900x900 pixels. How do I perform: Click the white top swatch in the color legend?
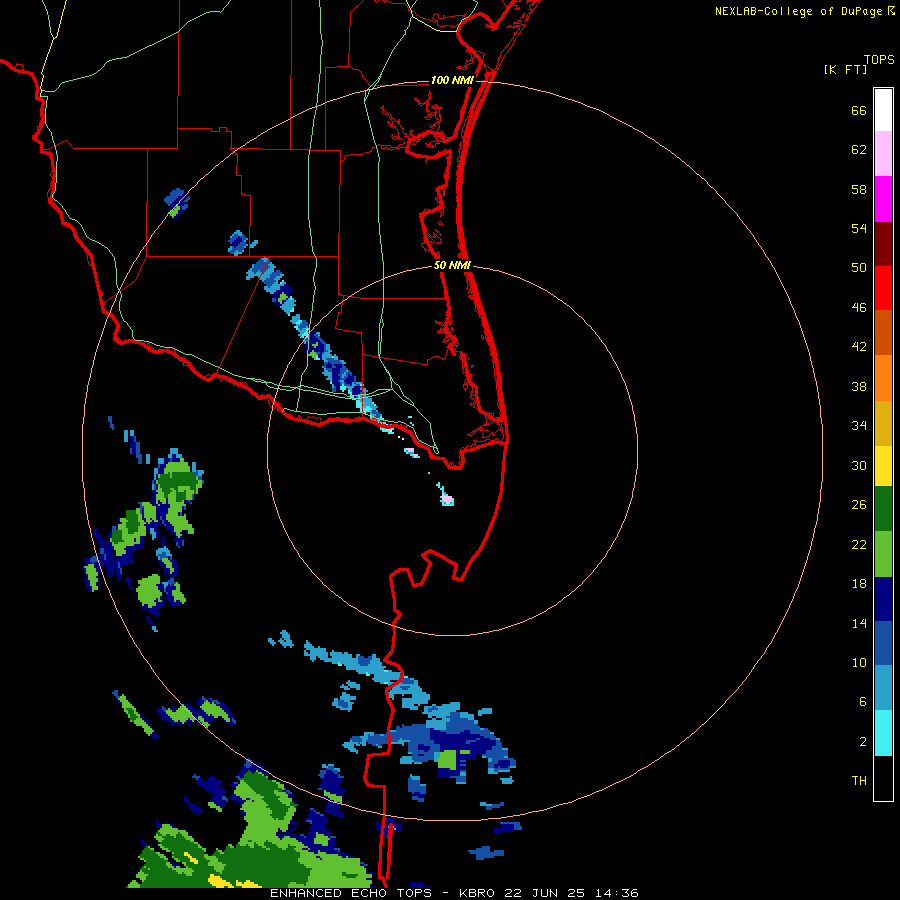(x=883, y=110)
